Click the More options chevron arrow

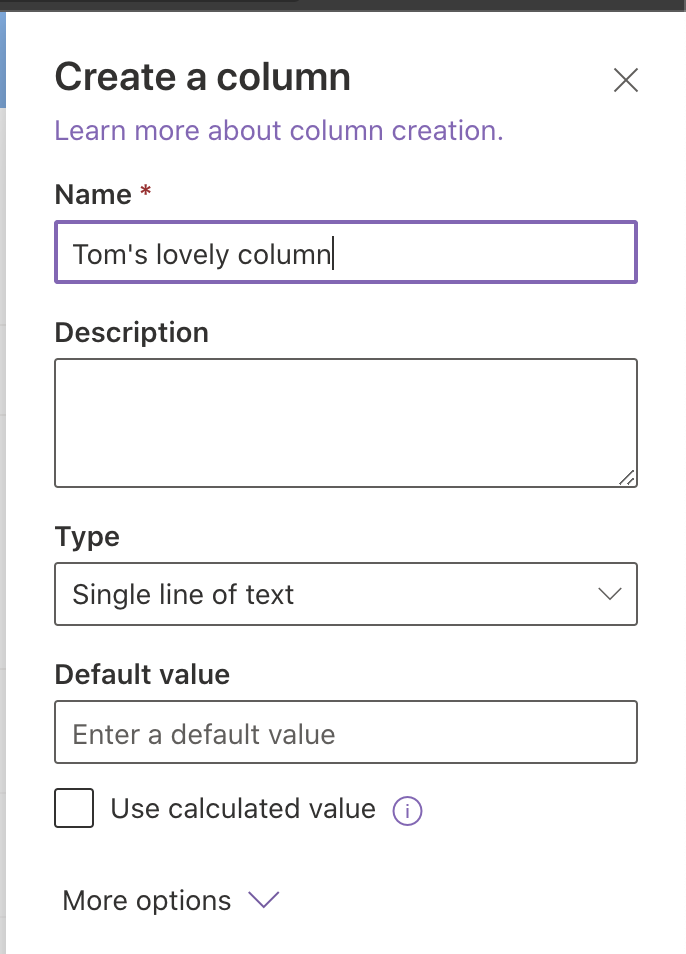(263, 899)
